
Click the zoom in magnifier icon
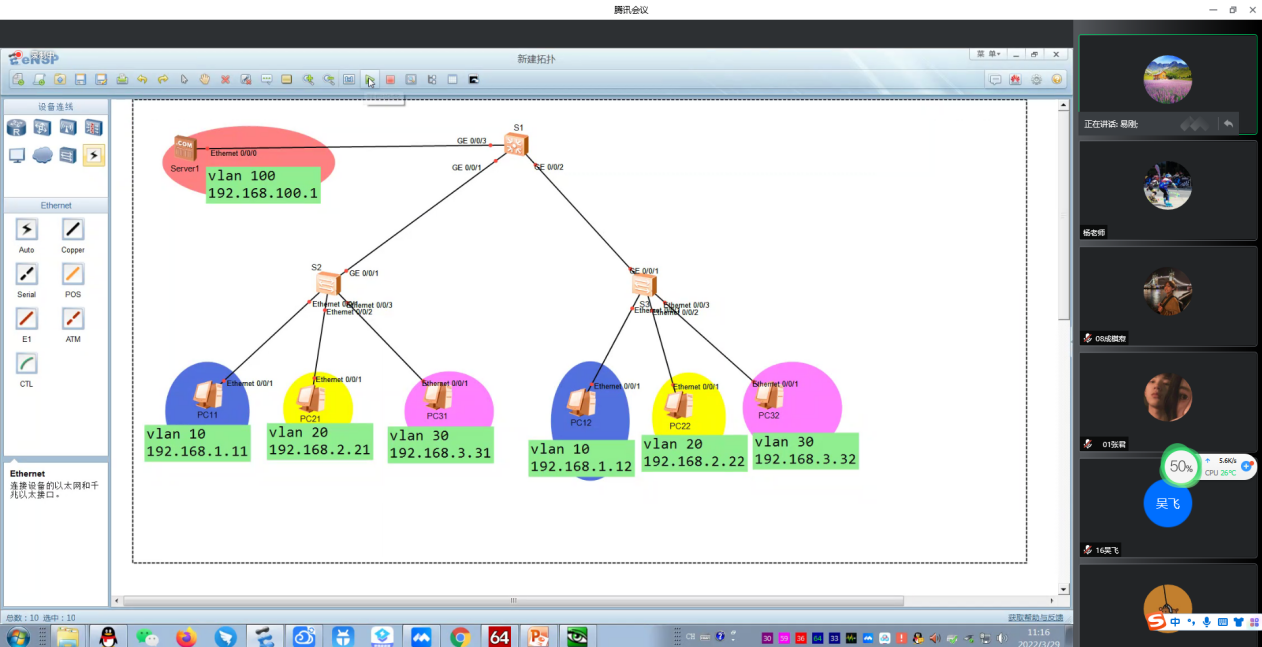pos(308,79)
